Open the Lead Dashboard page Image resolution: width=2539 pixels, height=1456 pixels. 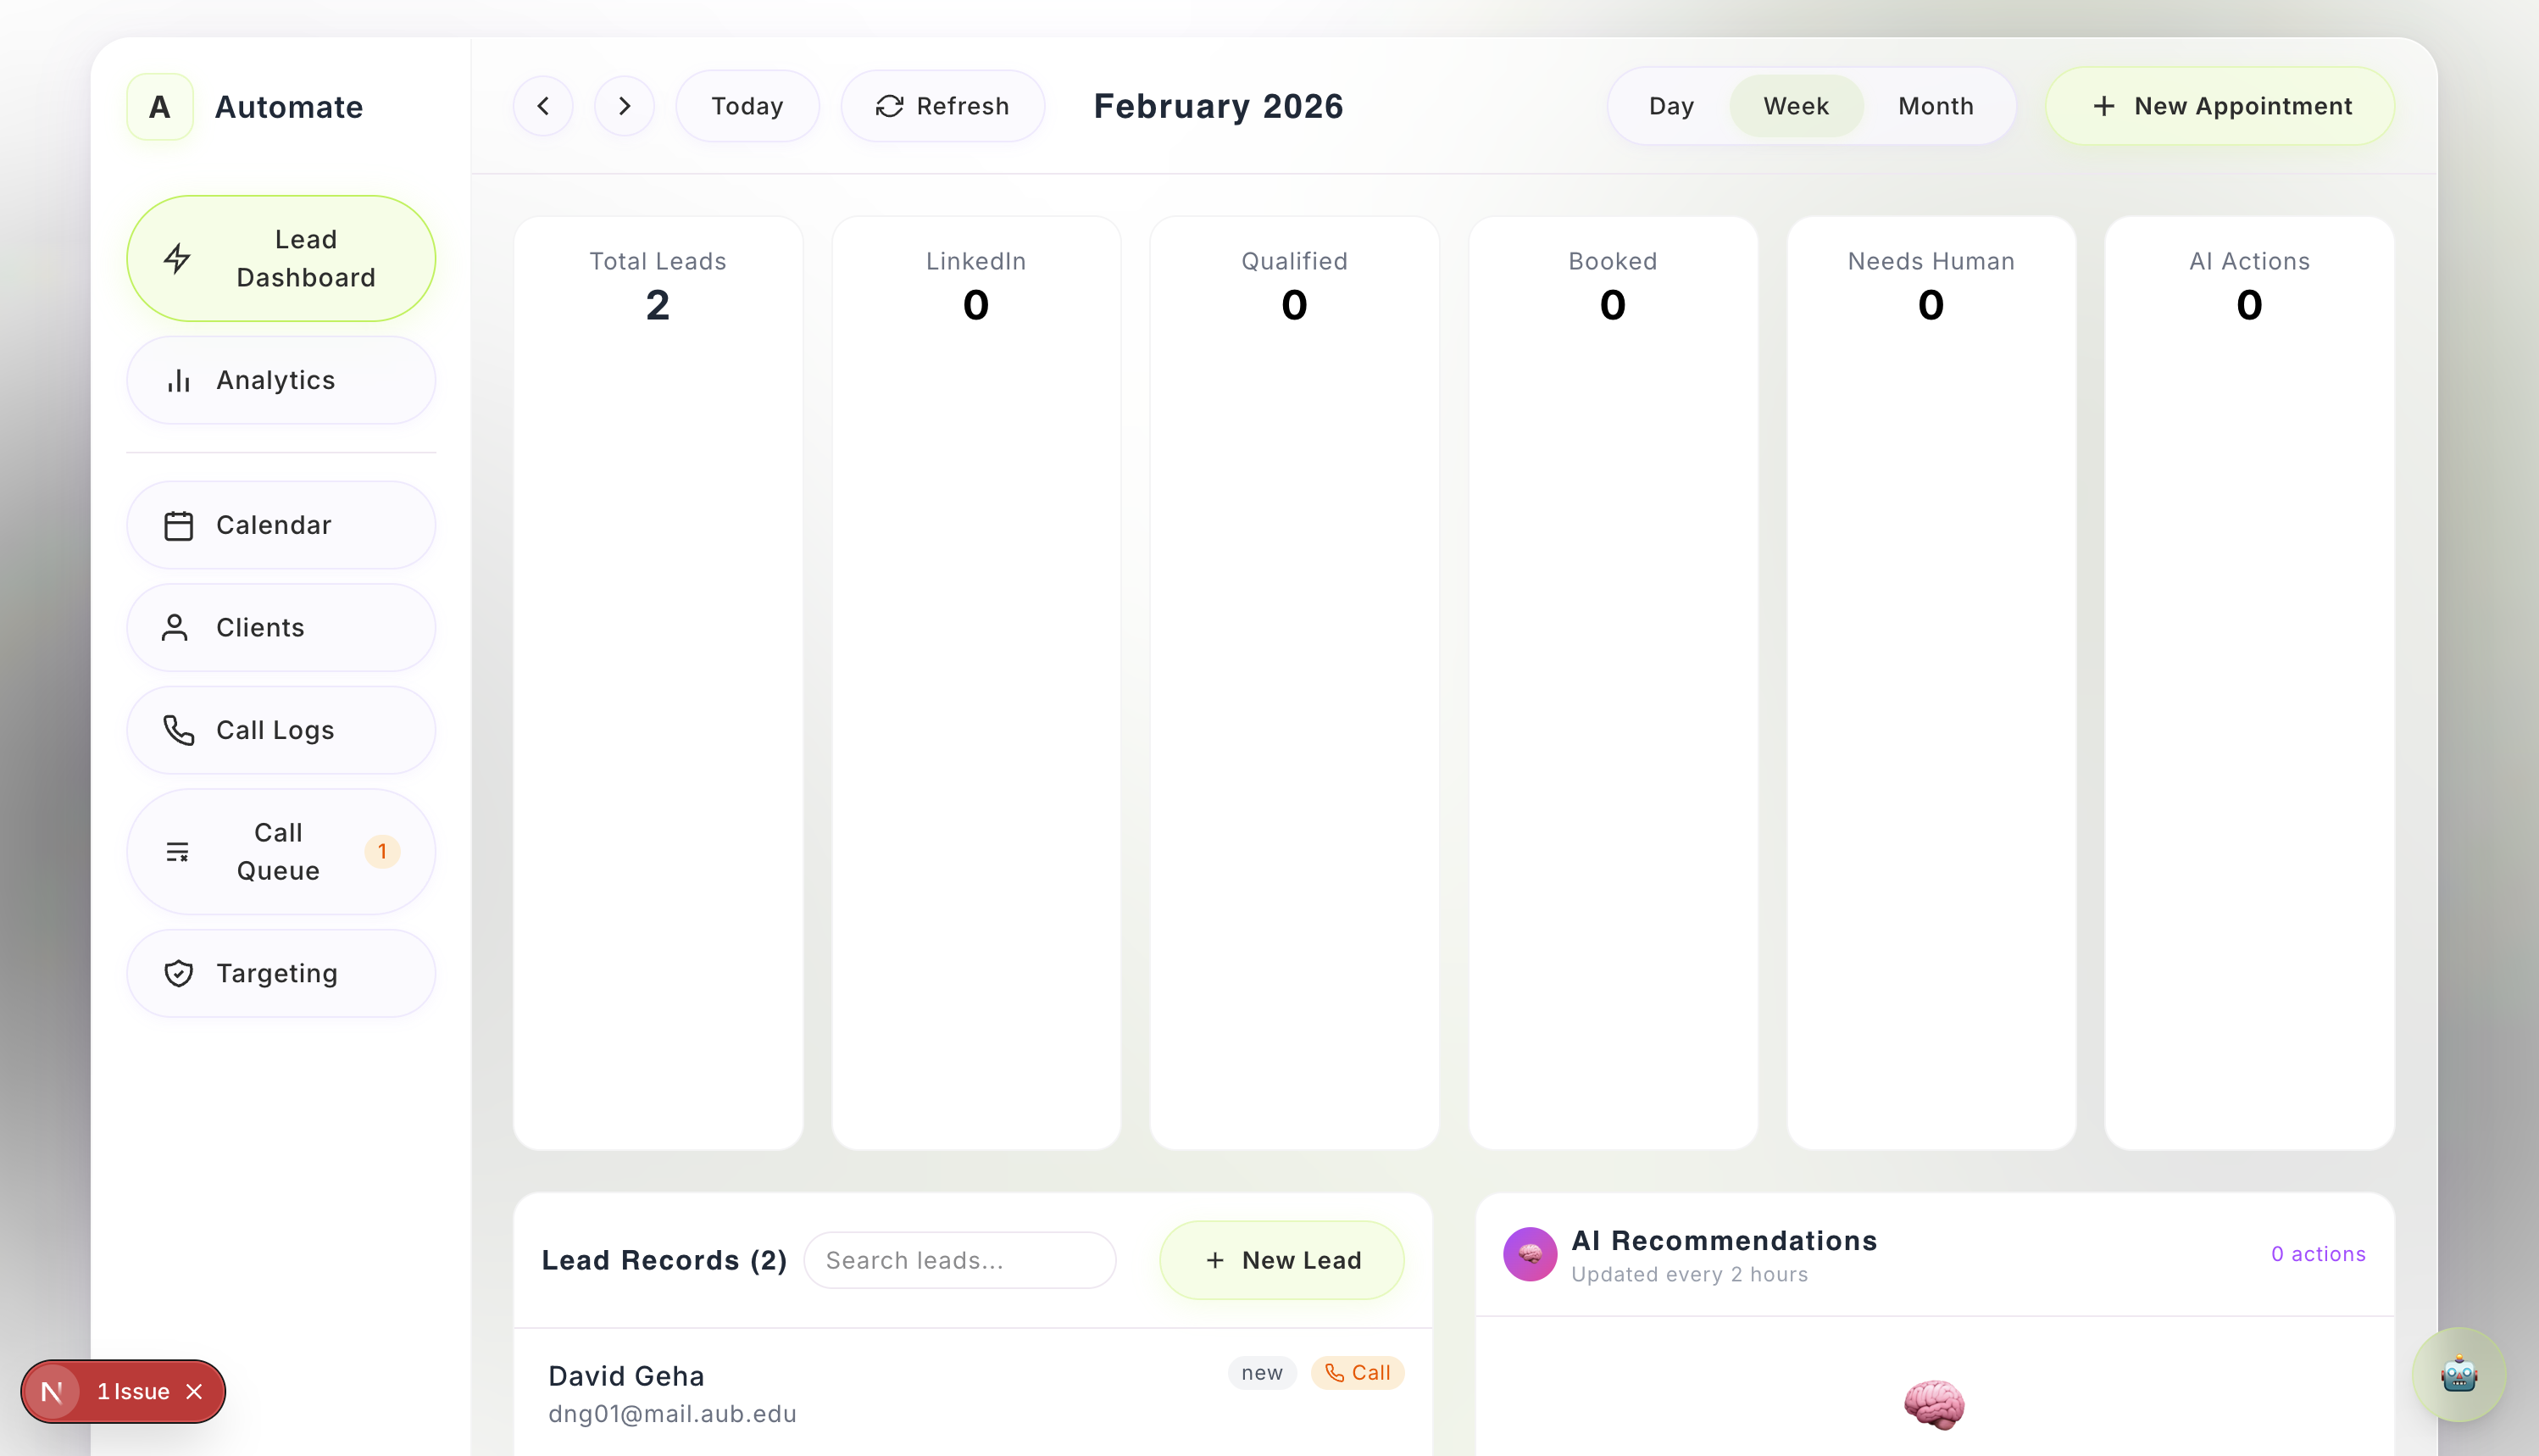(x=281, y=258)
